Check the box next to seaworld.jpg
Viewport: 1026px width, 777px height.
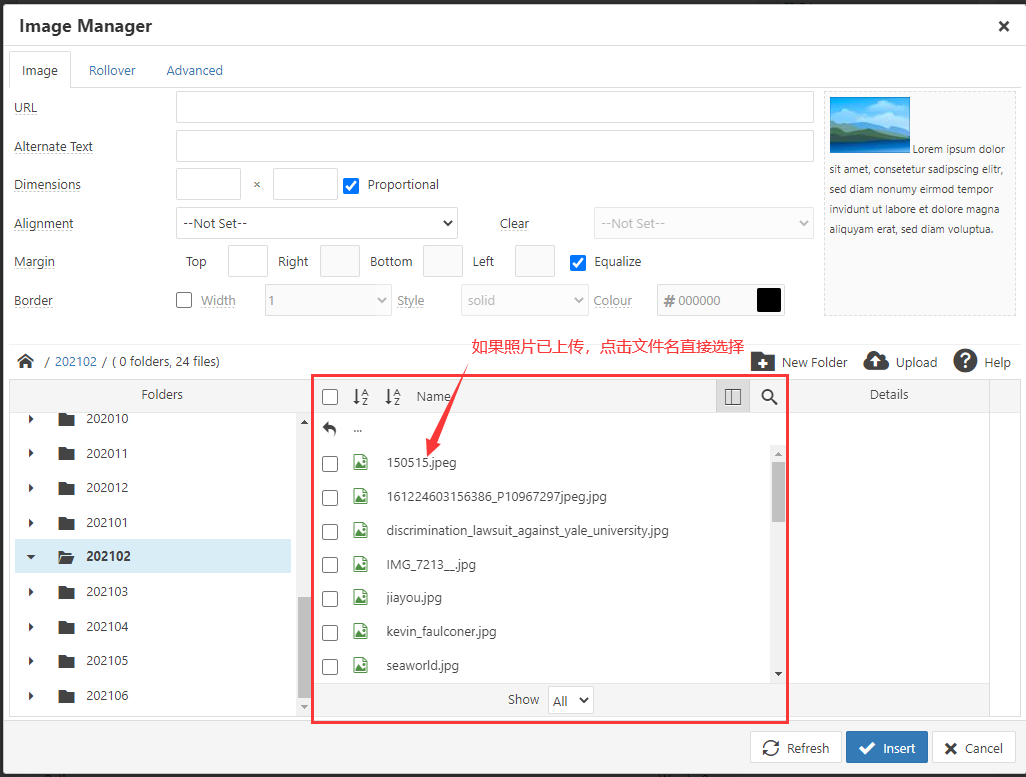tap(330, 666)
